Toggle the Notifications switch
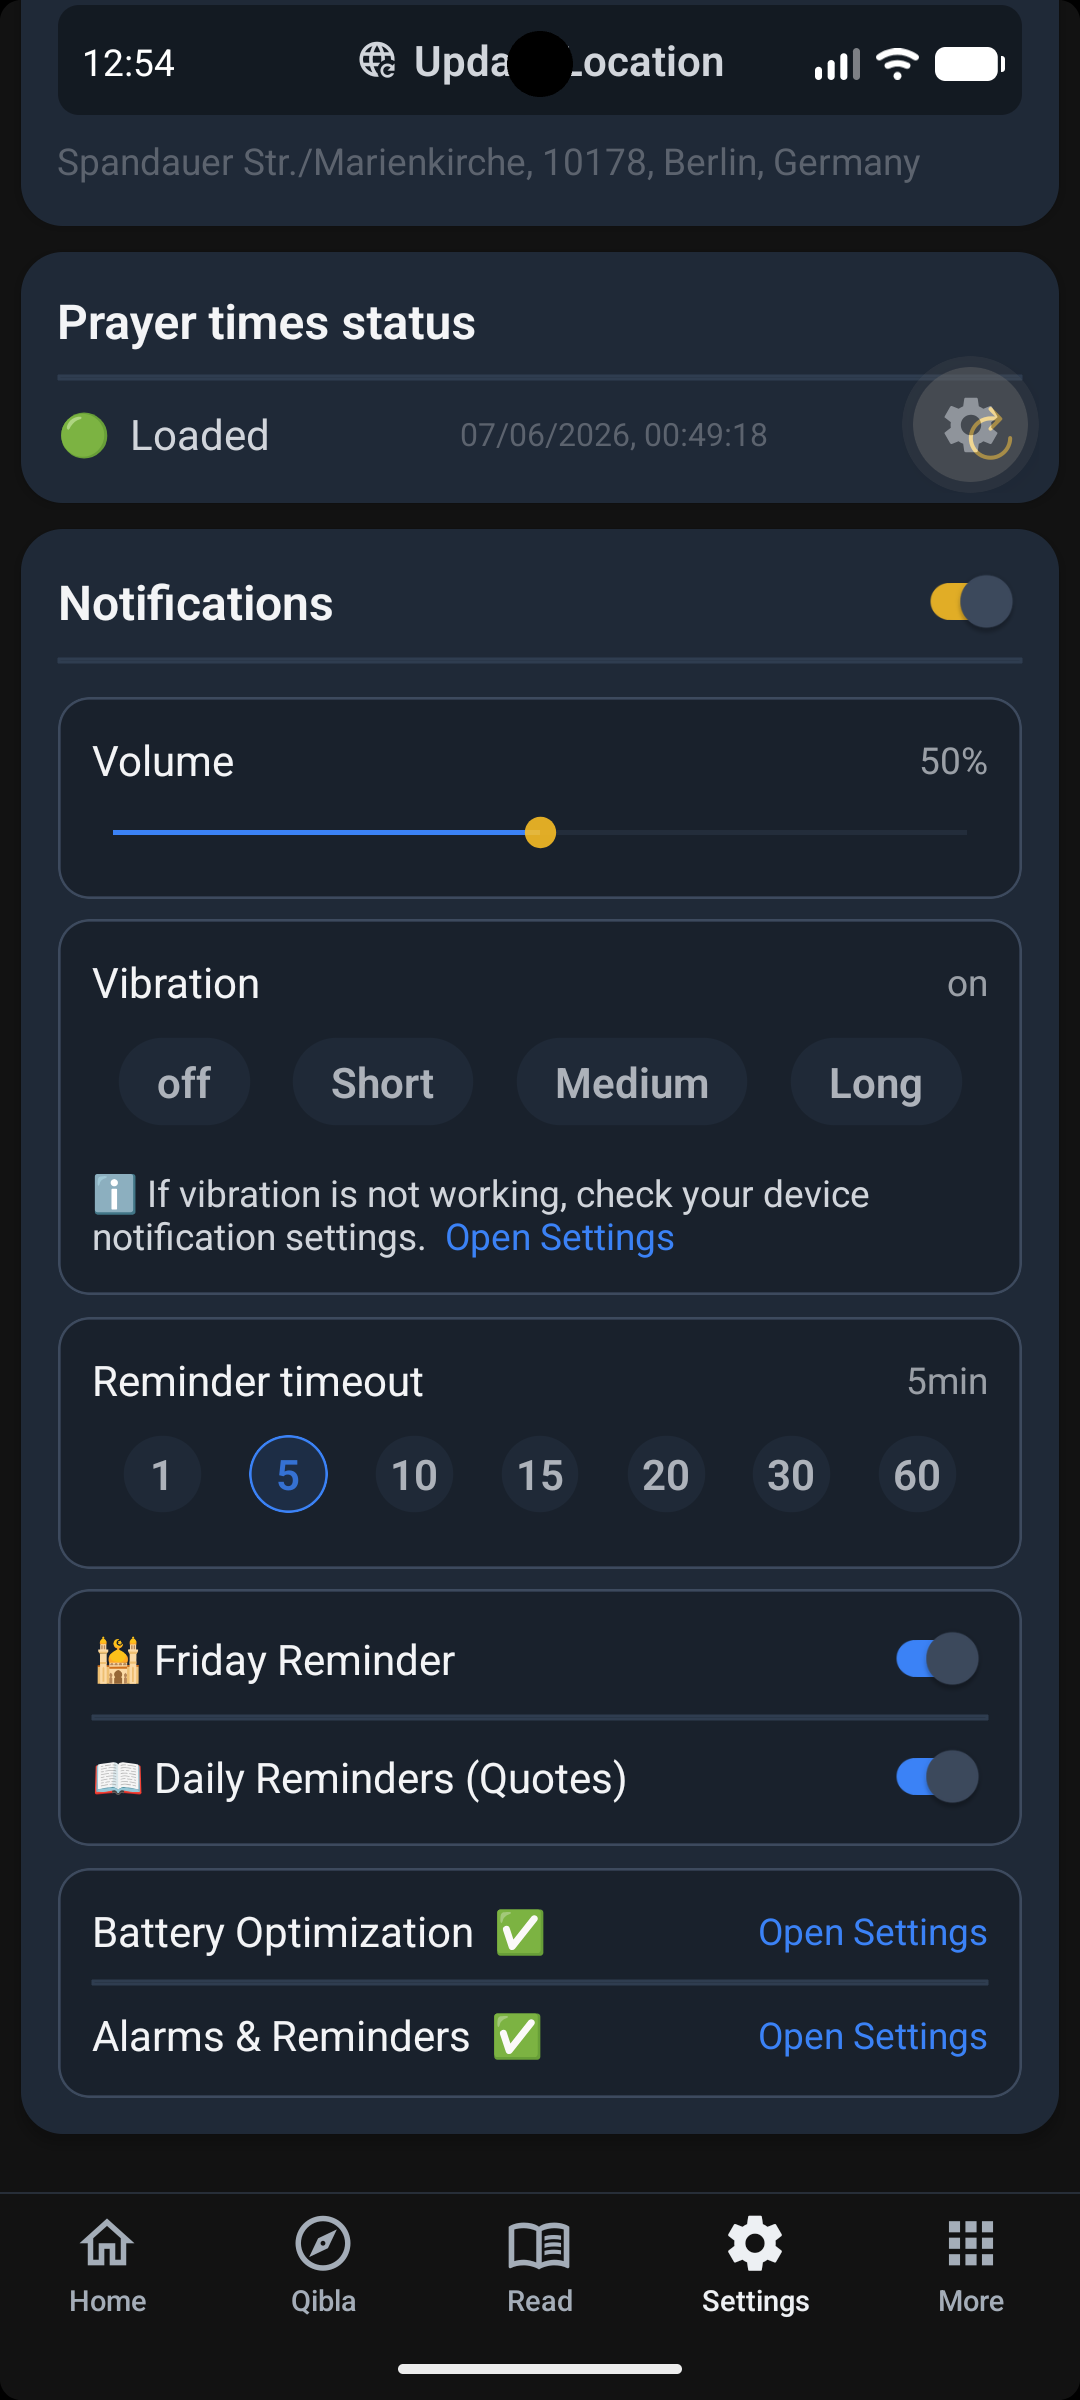The image size is (1080, 2400). coord(971,602)
